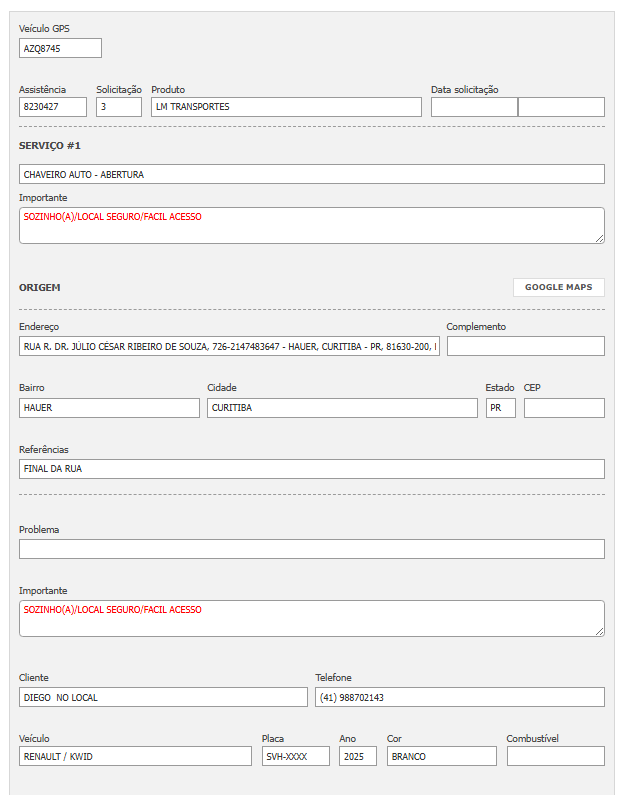Click the empty CEP field

[x=564, y=408]
